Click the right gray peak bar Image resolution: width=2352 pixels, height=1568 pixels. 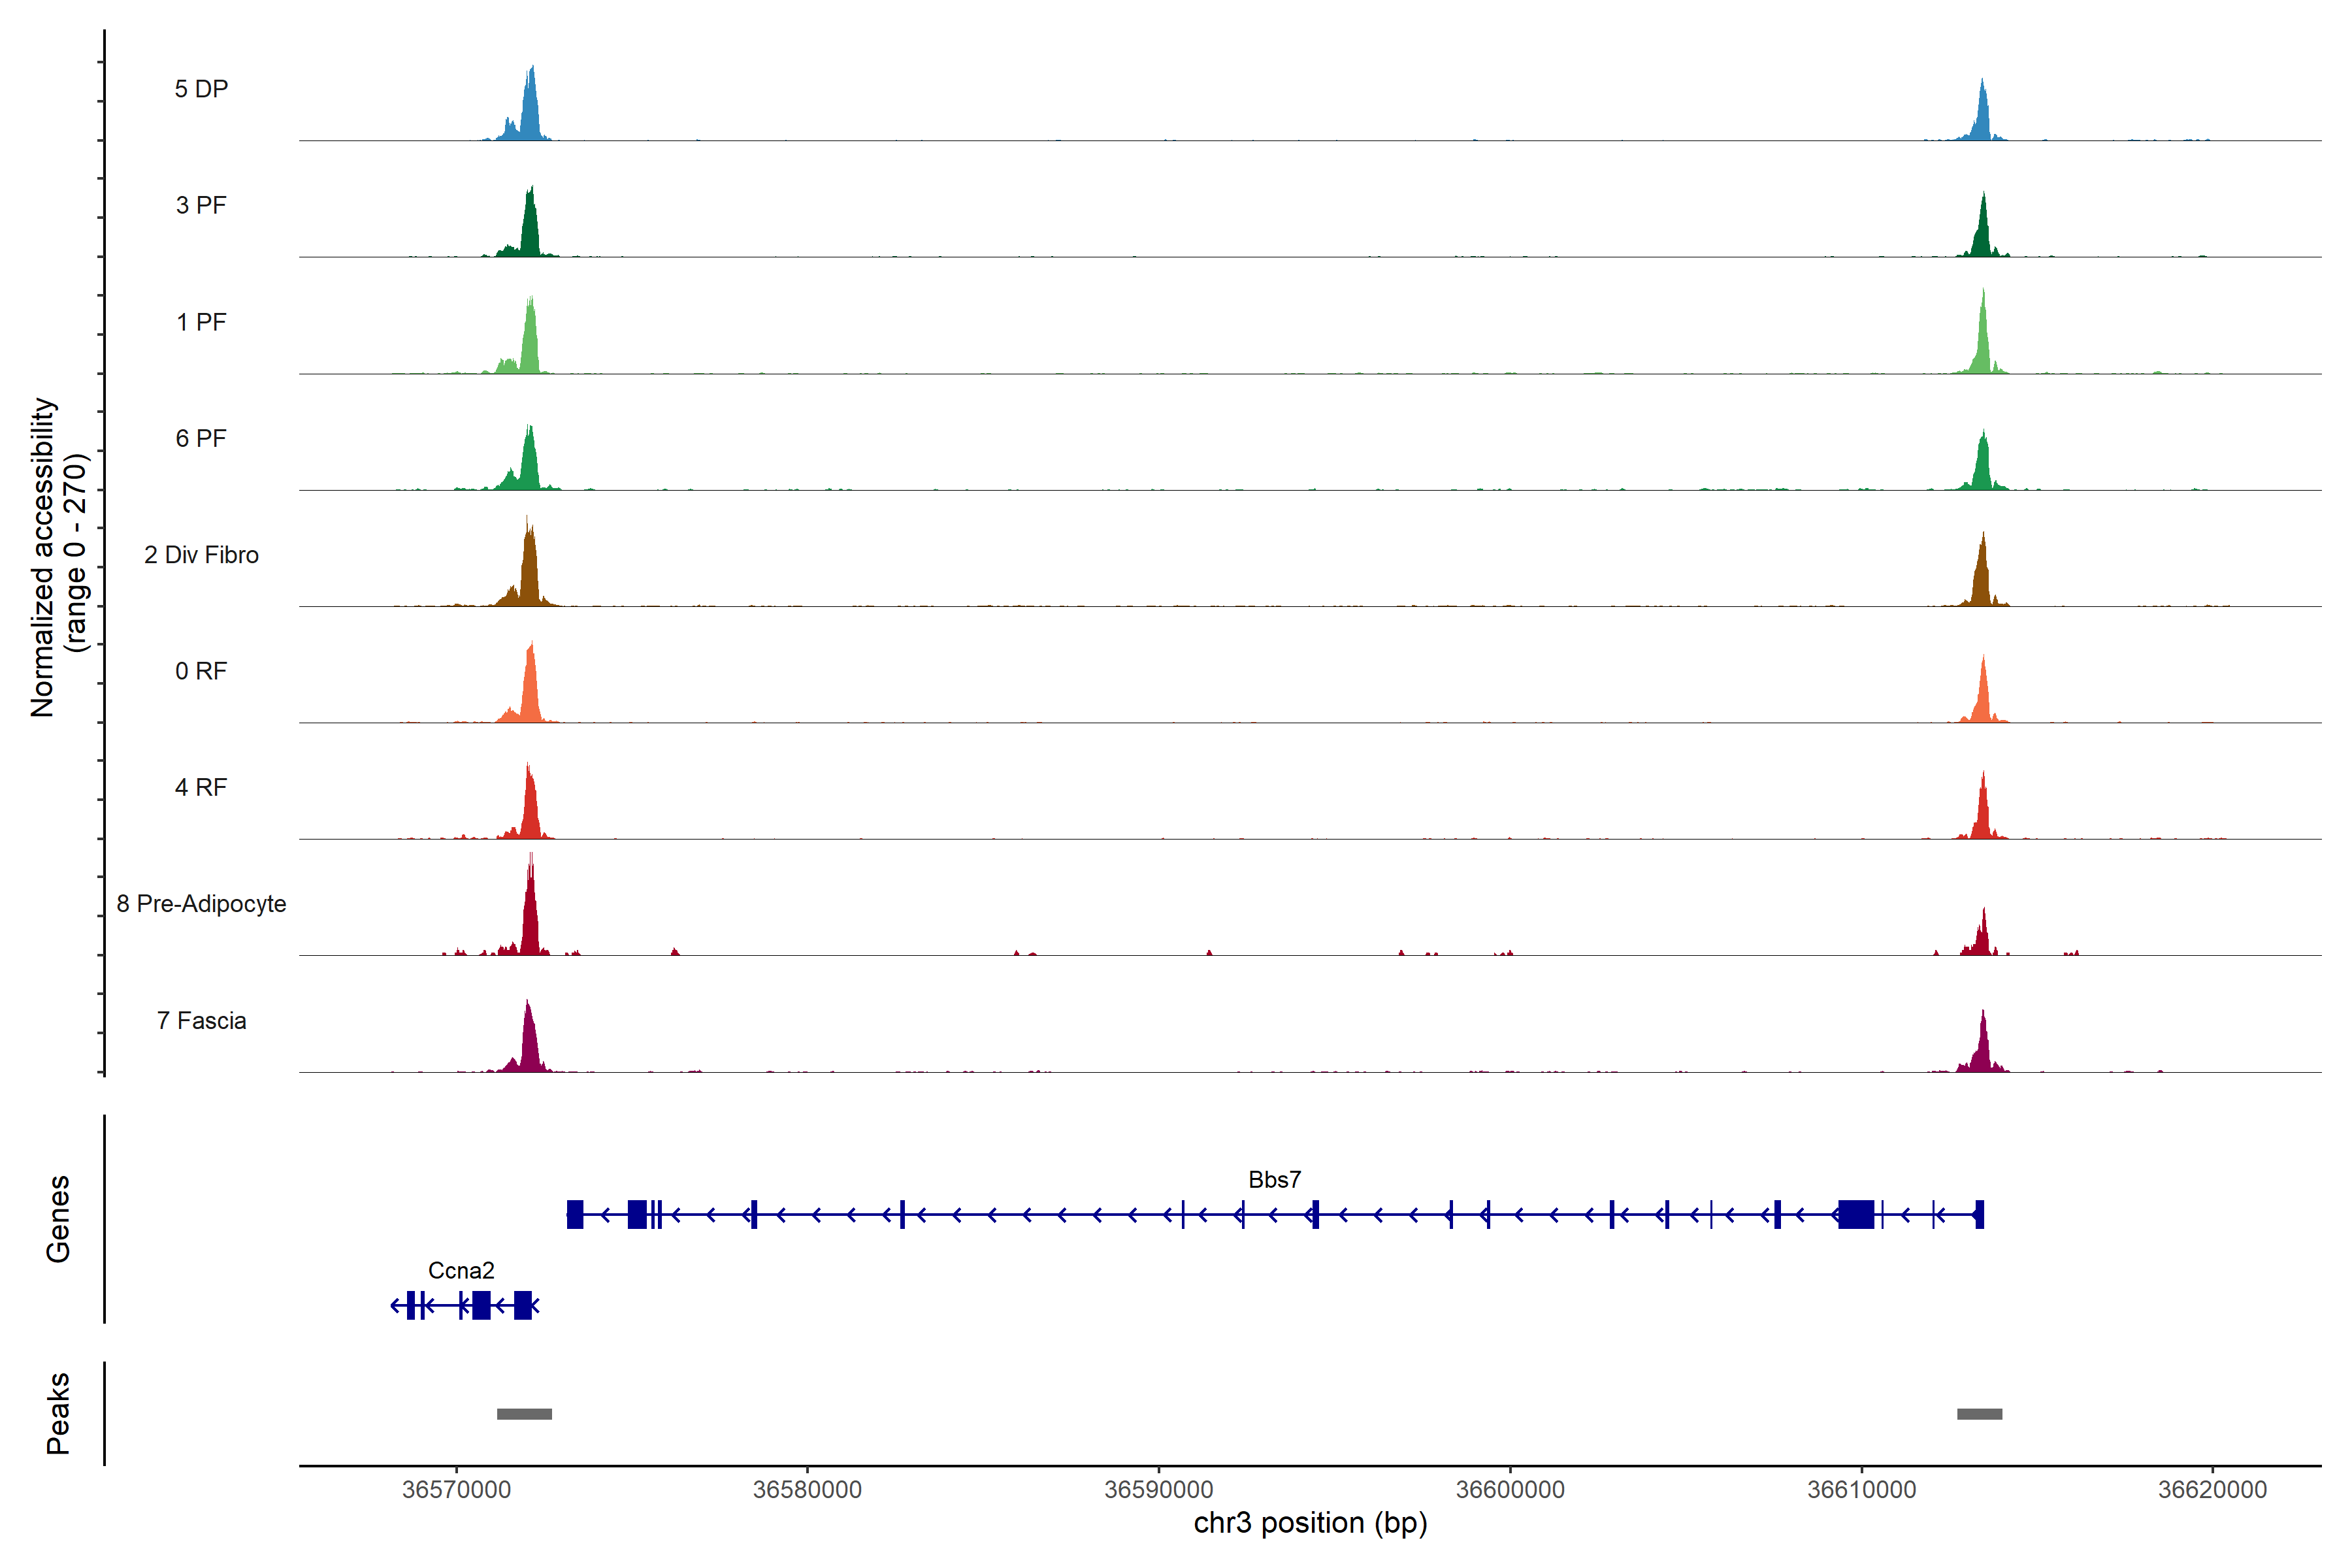[x=1979, y=1414]
